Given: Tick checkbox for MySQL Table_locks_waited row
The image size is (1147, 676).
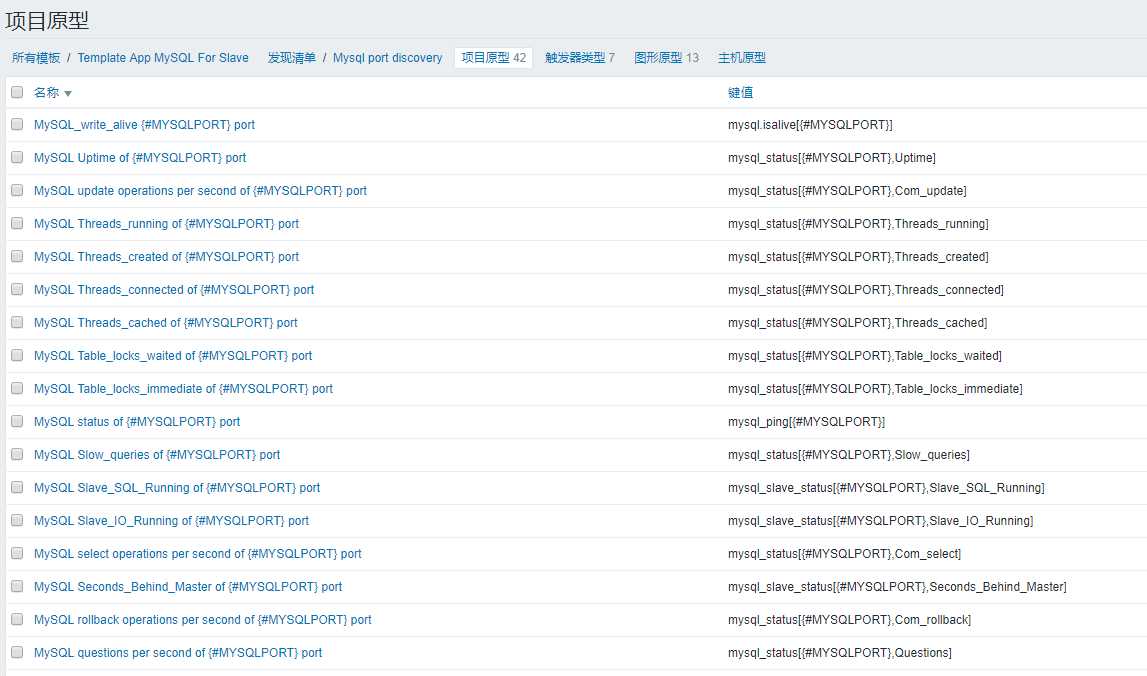Looking at the screenshot, I should 17,355.
